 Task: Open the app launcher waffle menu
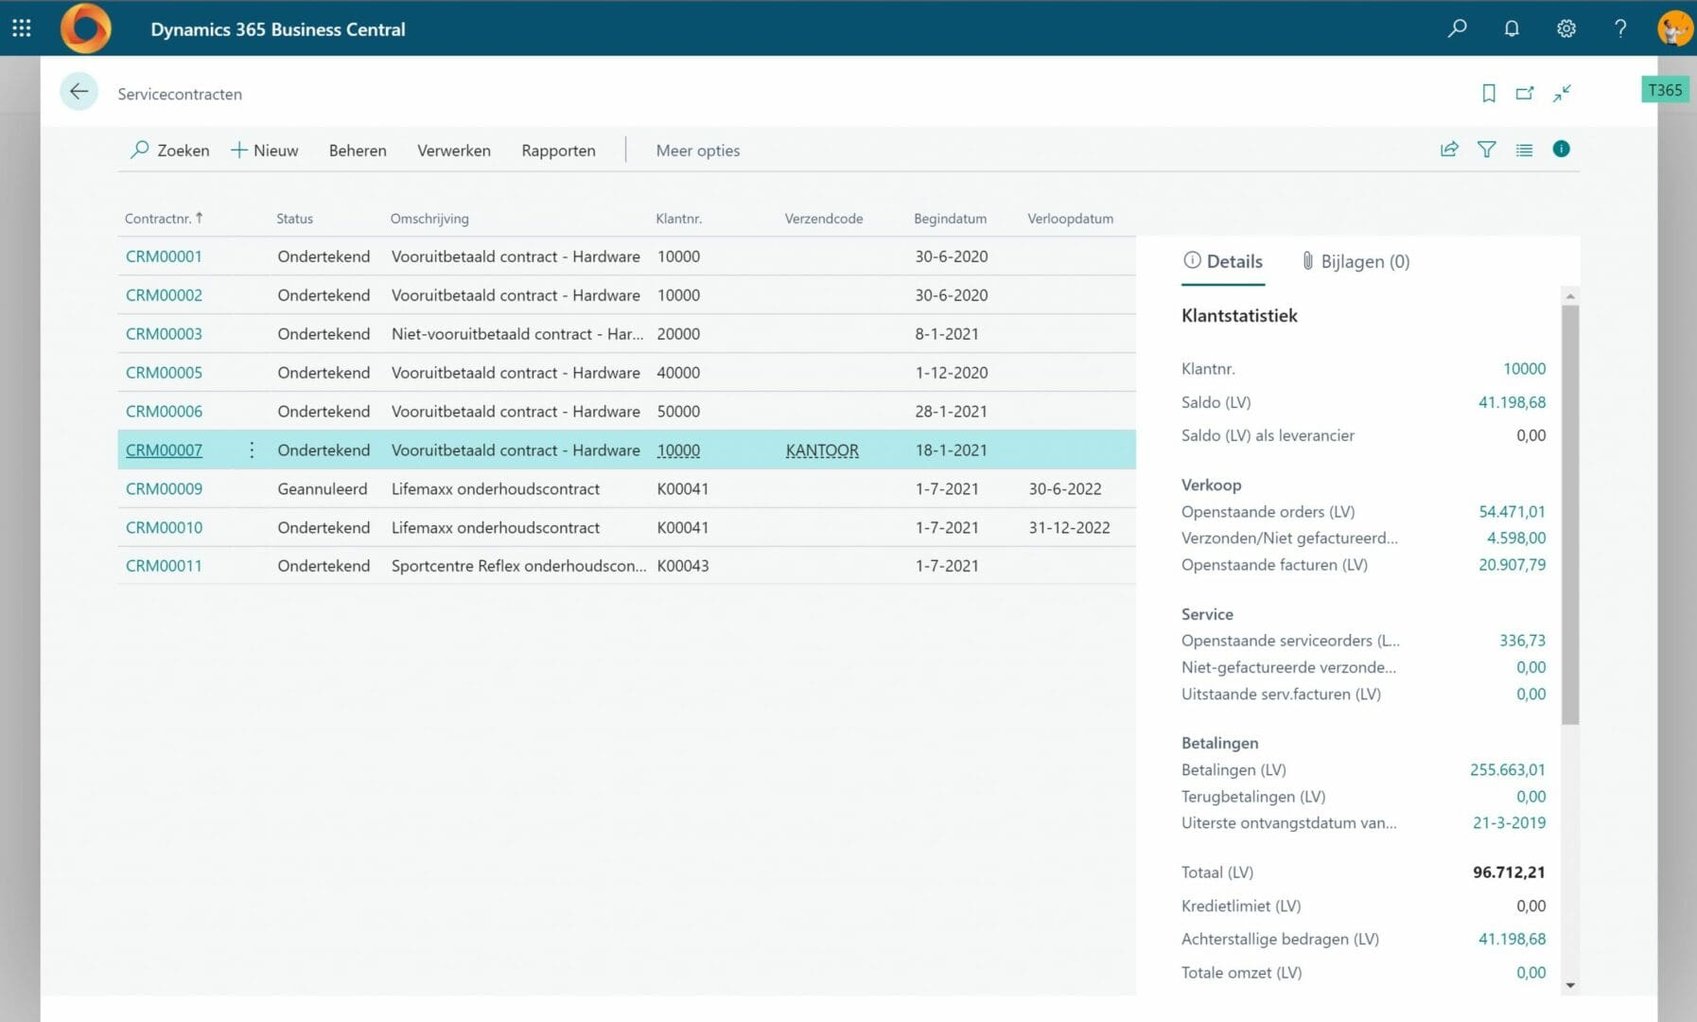[x=21, y=28]
